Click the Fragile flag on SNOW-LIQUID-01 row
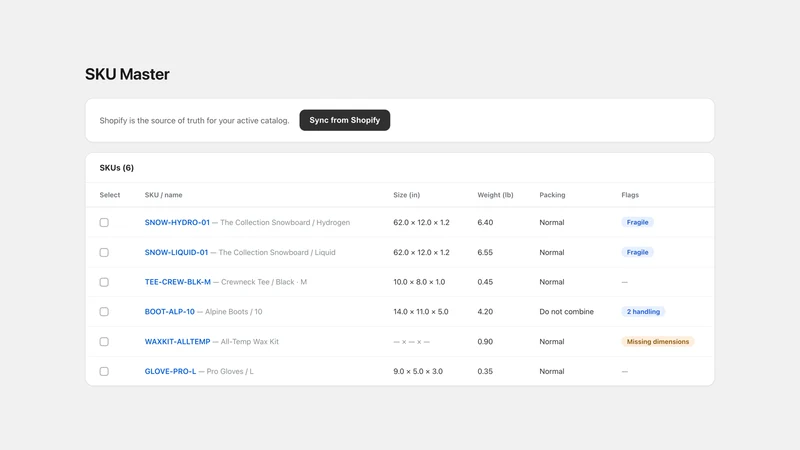 tap(637, 253)
